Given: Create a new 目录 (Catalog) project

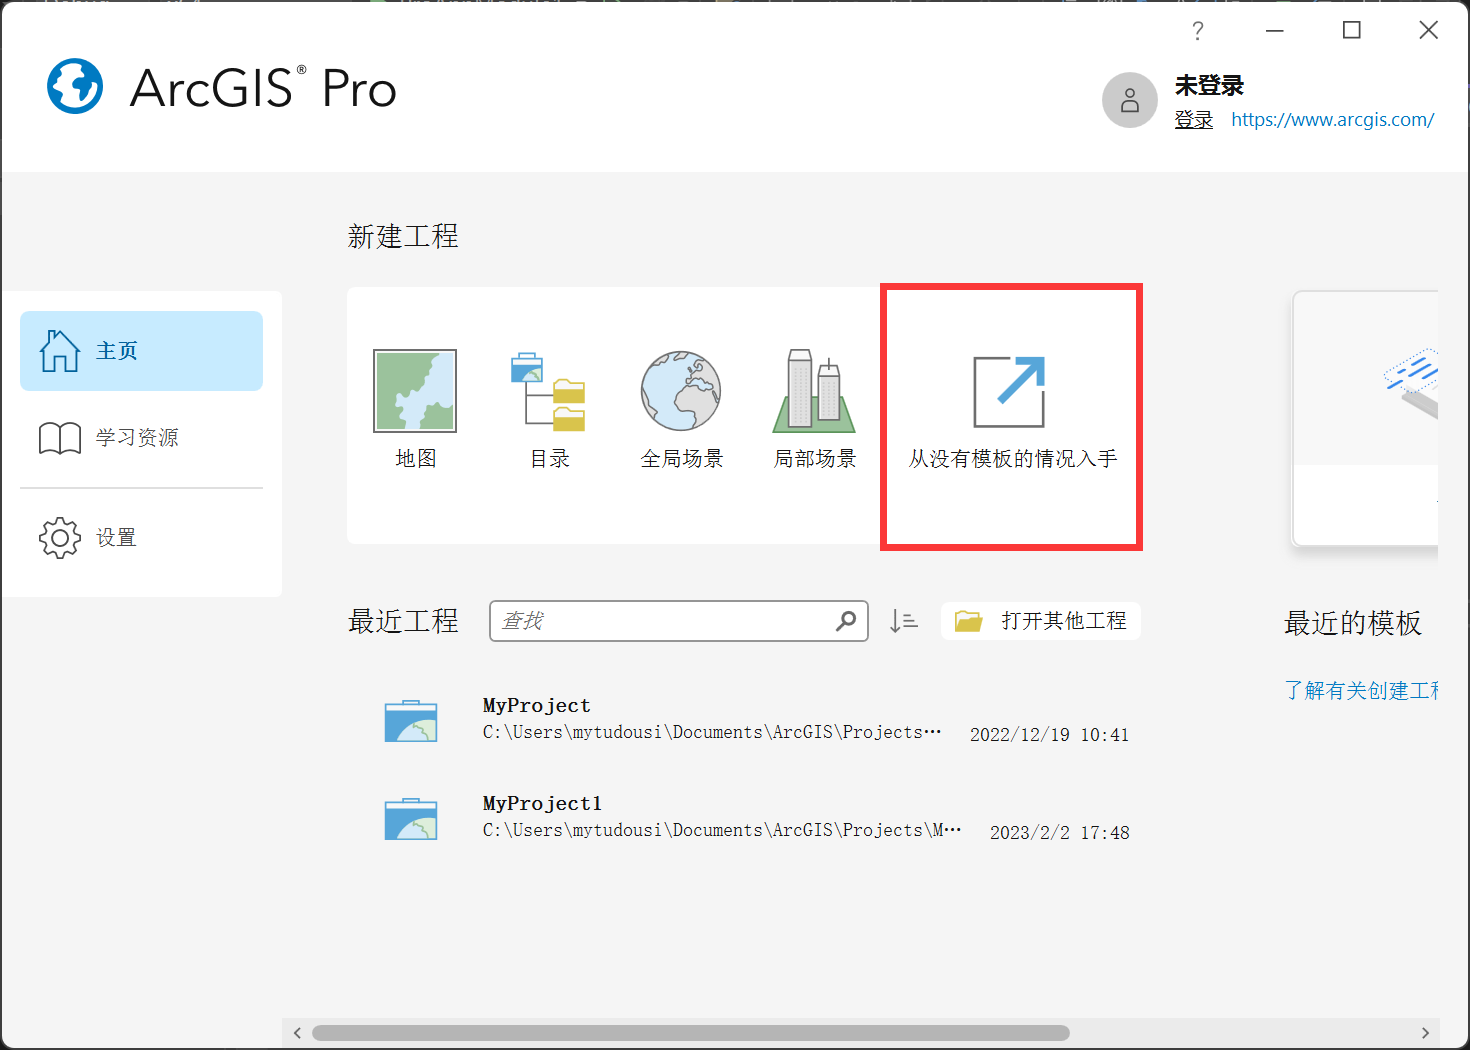Looking at the screenshot, I should click(549, 410).
